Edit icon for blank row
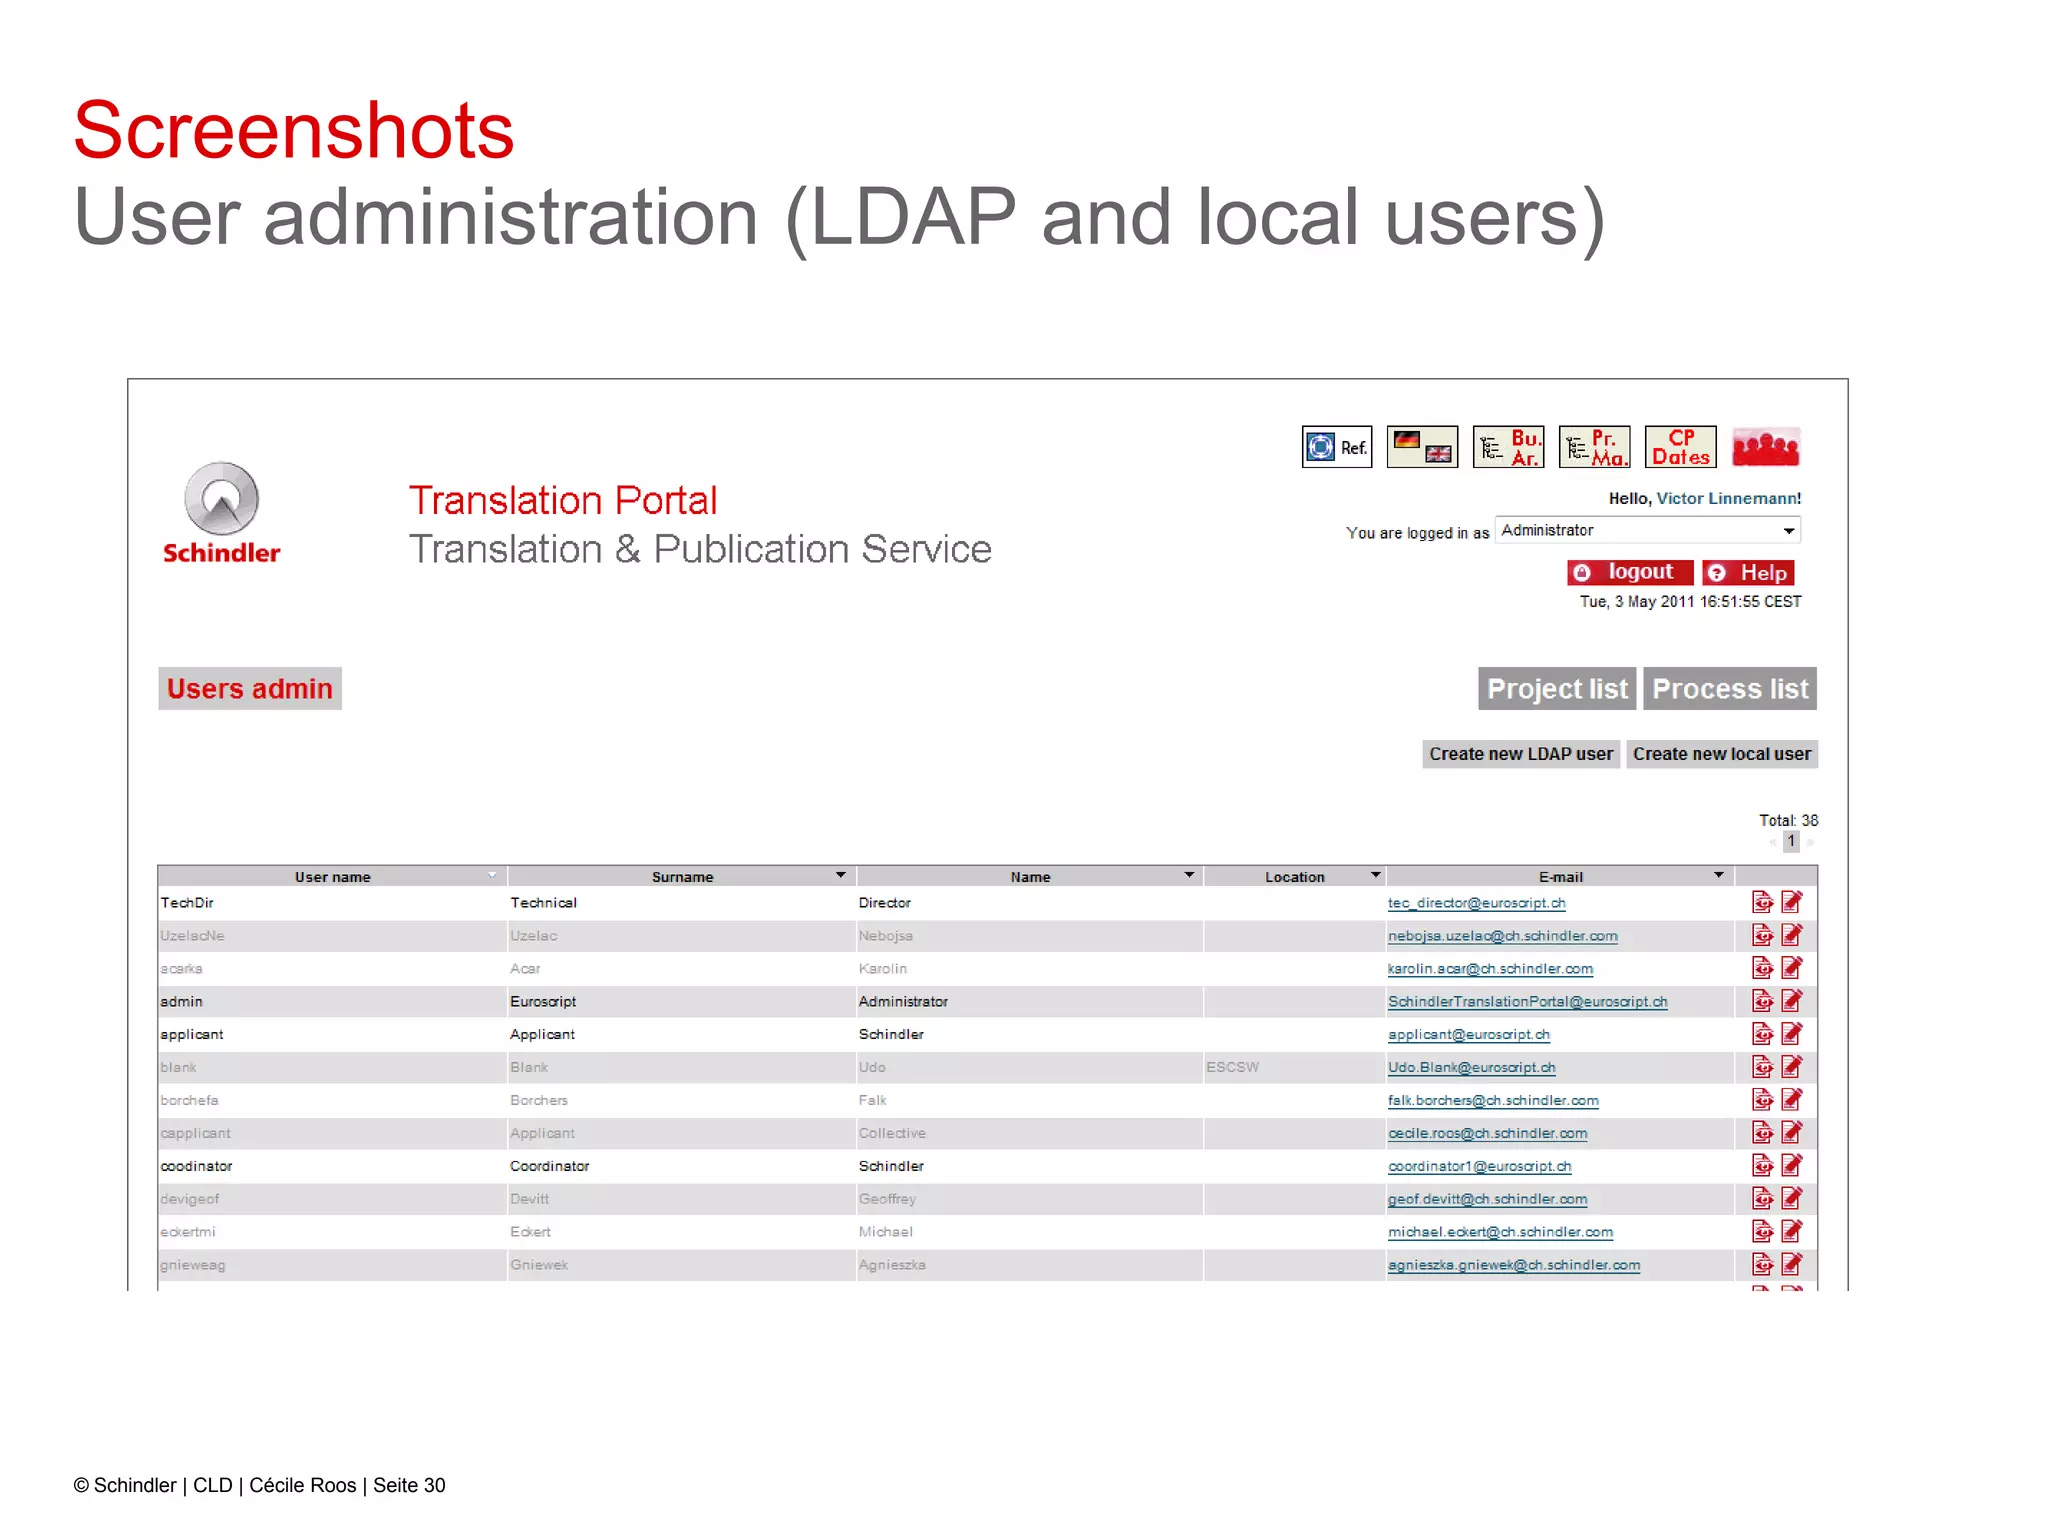Screen dimensions: 2048x1536 [1792, 1067]
